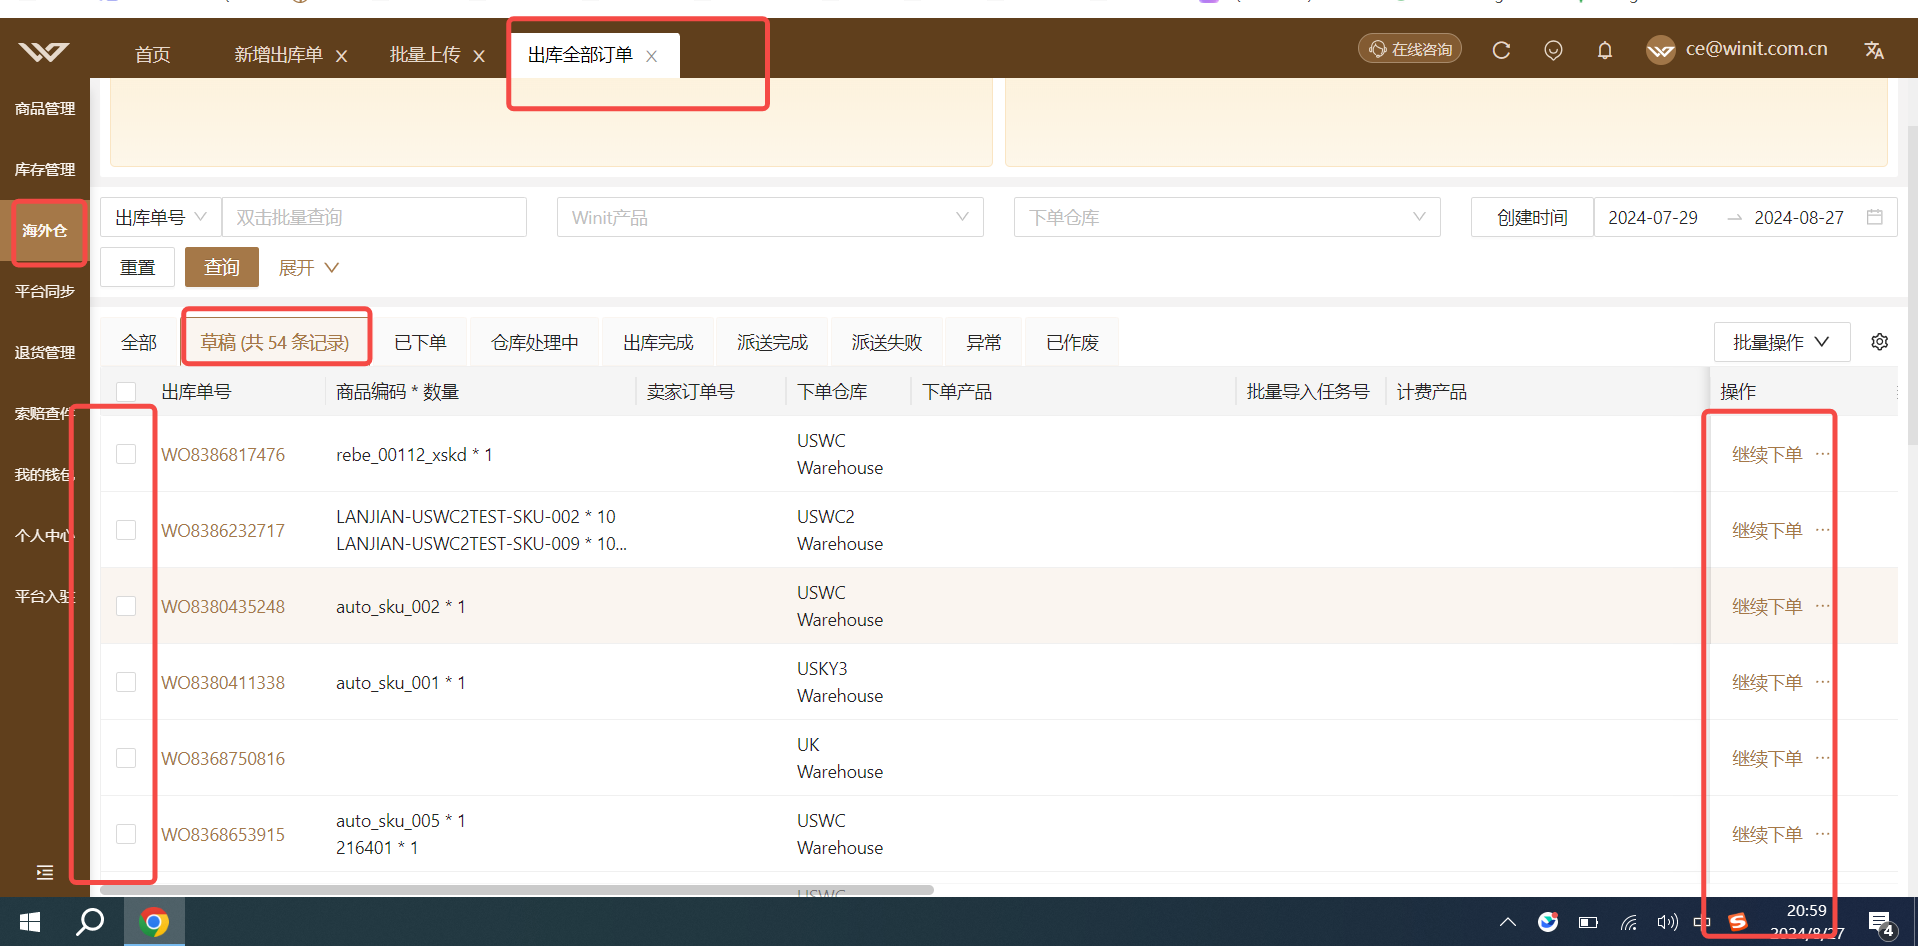Open Chrome from the taskbar
The width and height of the screenshot is (1918, 946).
click(x=154, y=922)
